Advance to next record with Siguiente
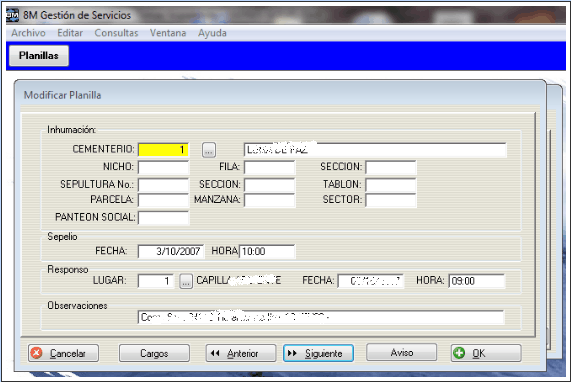Viewport: 571px width, 382px height. click(318, 353)
